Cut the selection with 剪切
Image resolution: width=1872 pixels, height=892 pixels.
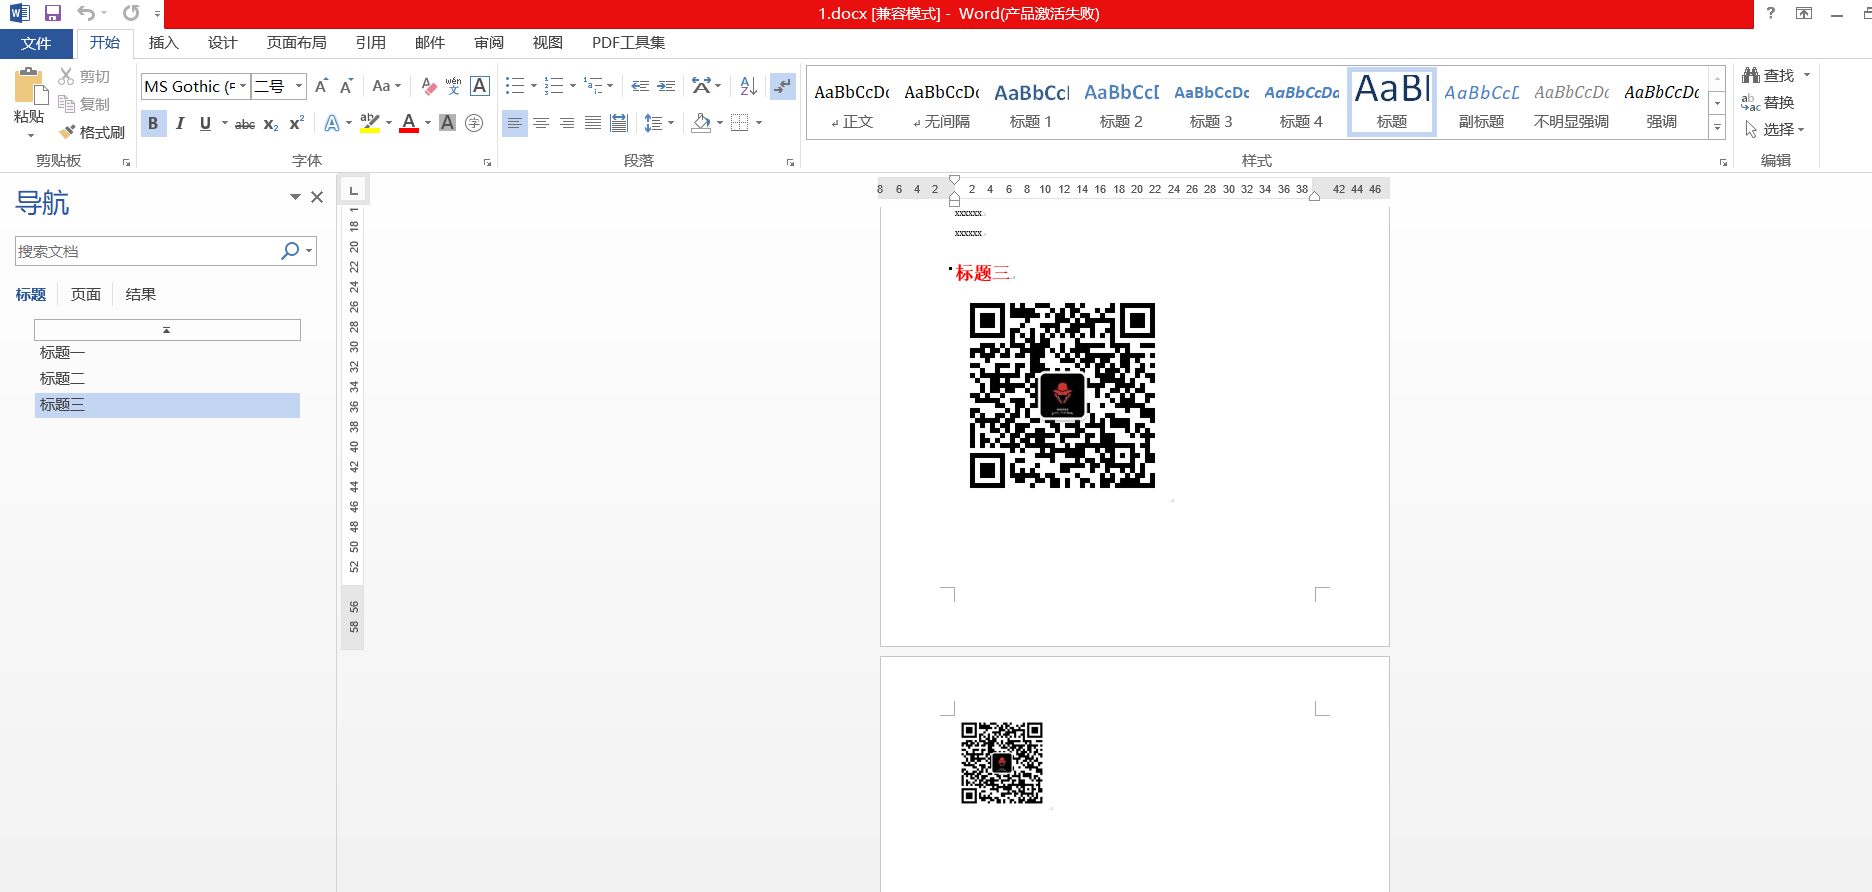coord(84,76)
